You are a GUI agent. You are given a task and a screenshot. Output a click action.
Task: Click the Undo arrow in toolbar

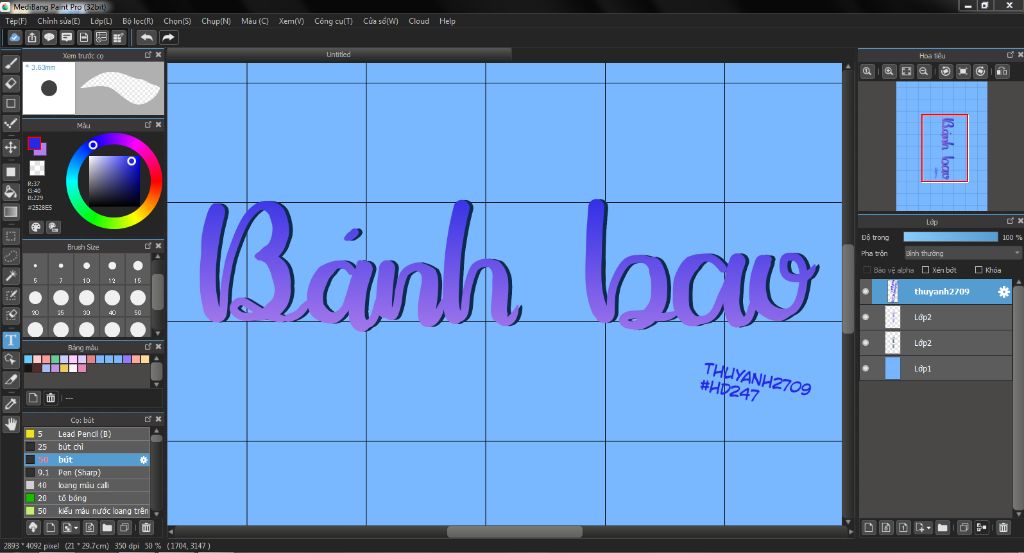pyautogui.click(x=148, y=38)
